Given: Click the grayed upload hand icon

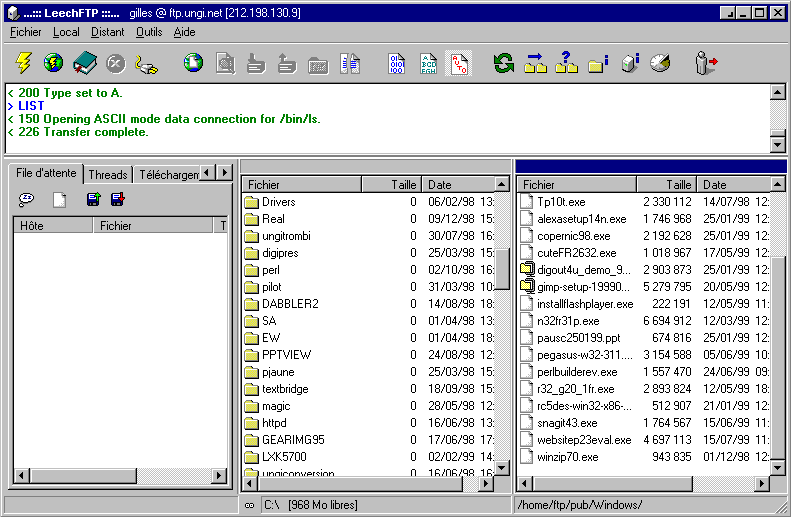Looking at the screenshot, I should point(287,64).
